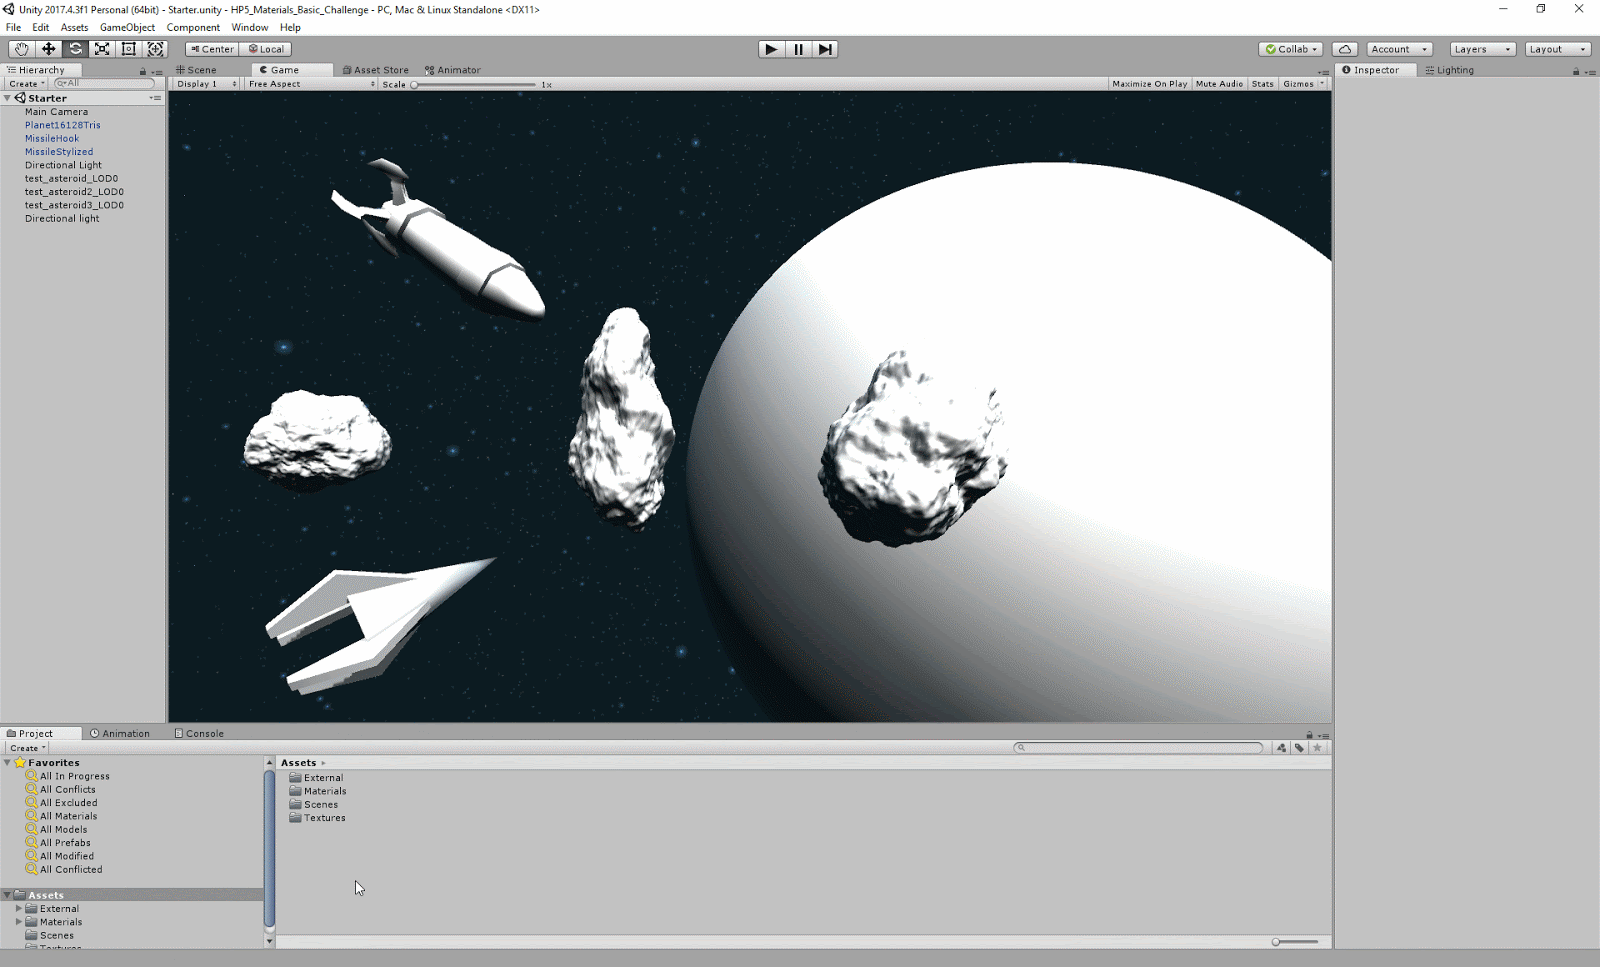Click the Center pivot button
This screenshot has height=967, width=1600.
[x=212, y=49]
